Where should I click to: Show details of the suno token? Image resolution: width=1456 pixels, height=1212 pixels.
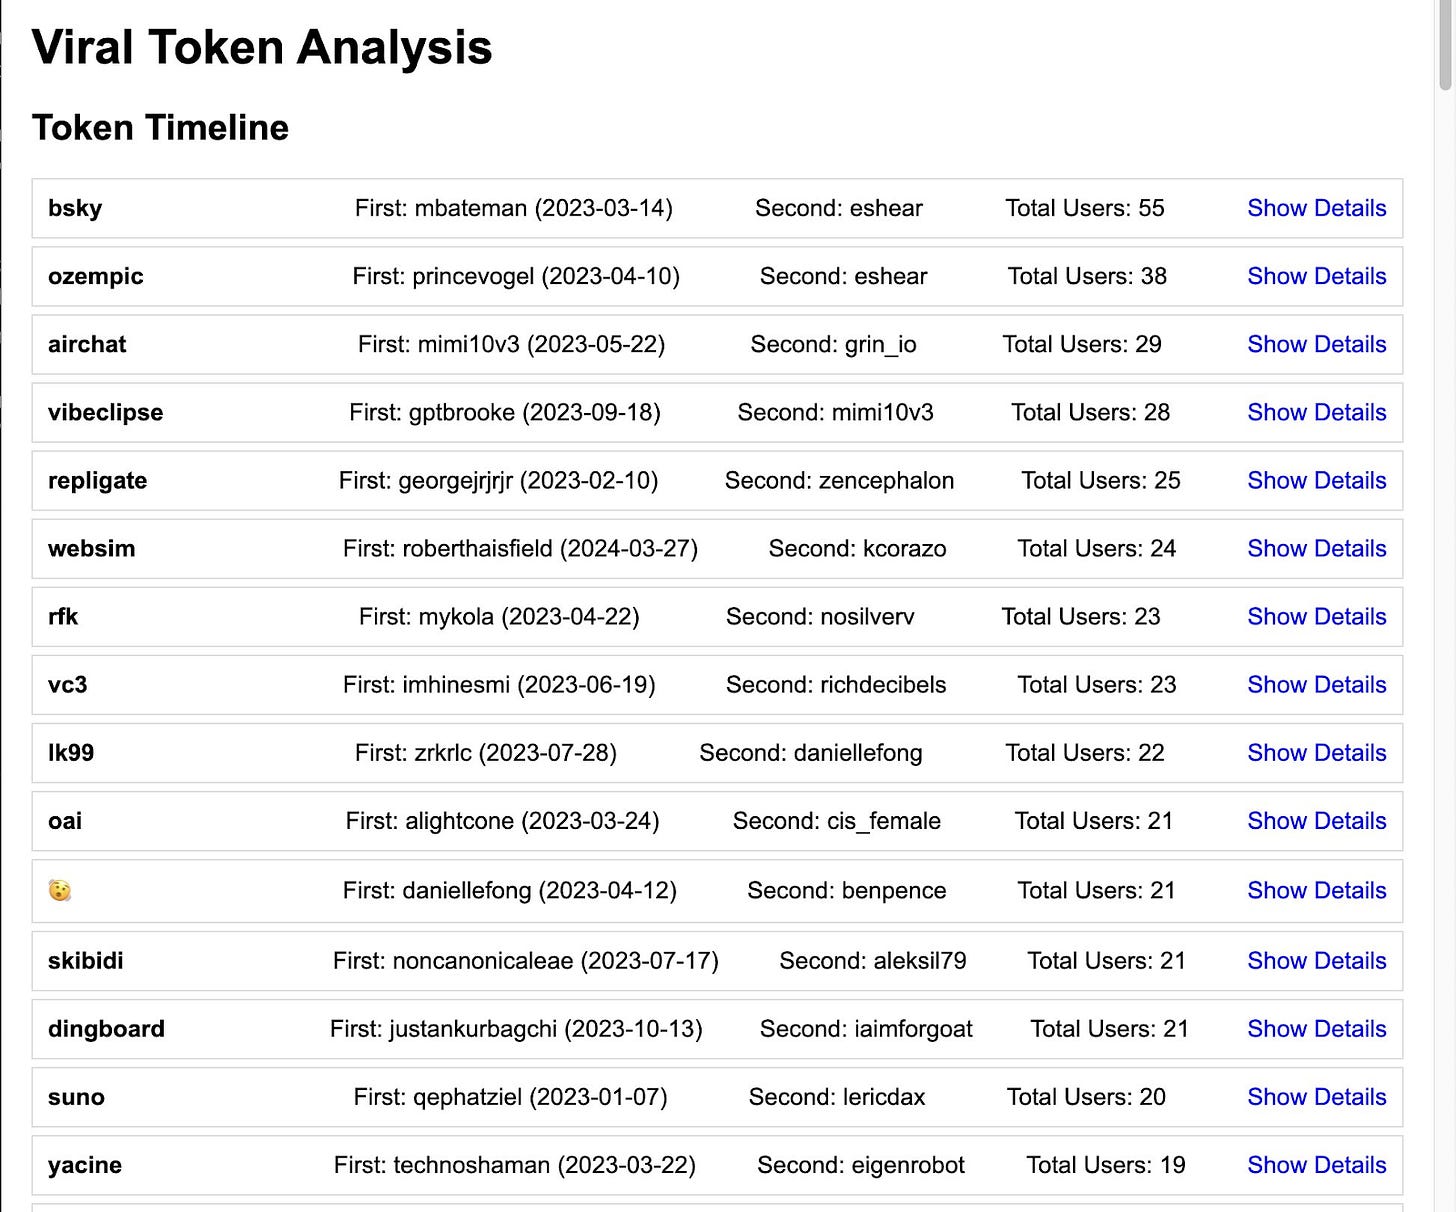coord(1316,1096)
